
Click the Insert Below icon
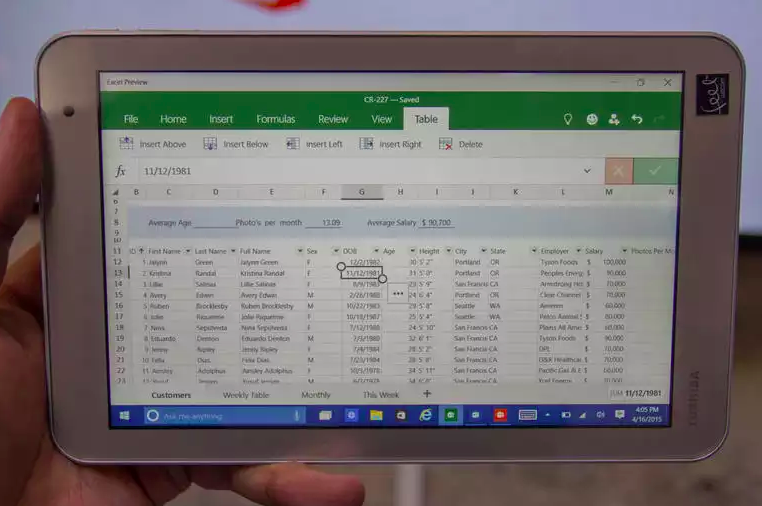(x=210, y=143)
